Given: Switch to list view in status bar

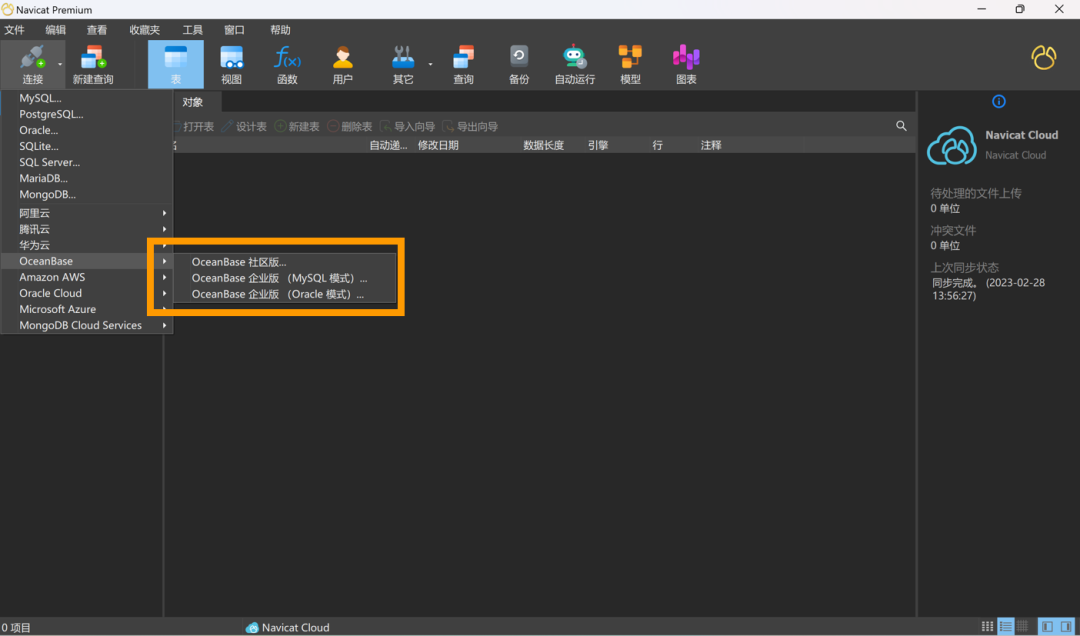Looking at the screenshot, I should [1006, 626].
